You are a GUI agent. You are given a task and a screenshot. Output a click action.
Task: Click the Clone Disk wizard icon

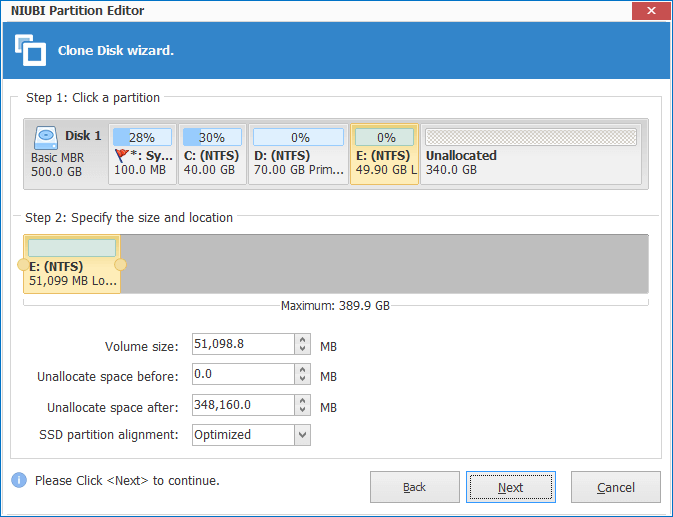30,50
